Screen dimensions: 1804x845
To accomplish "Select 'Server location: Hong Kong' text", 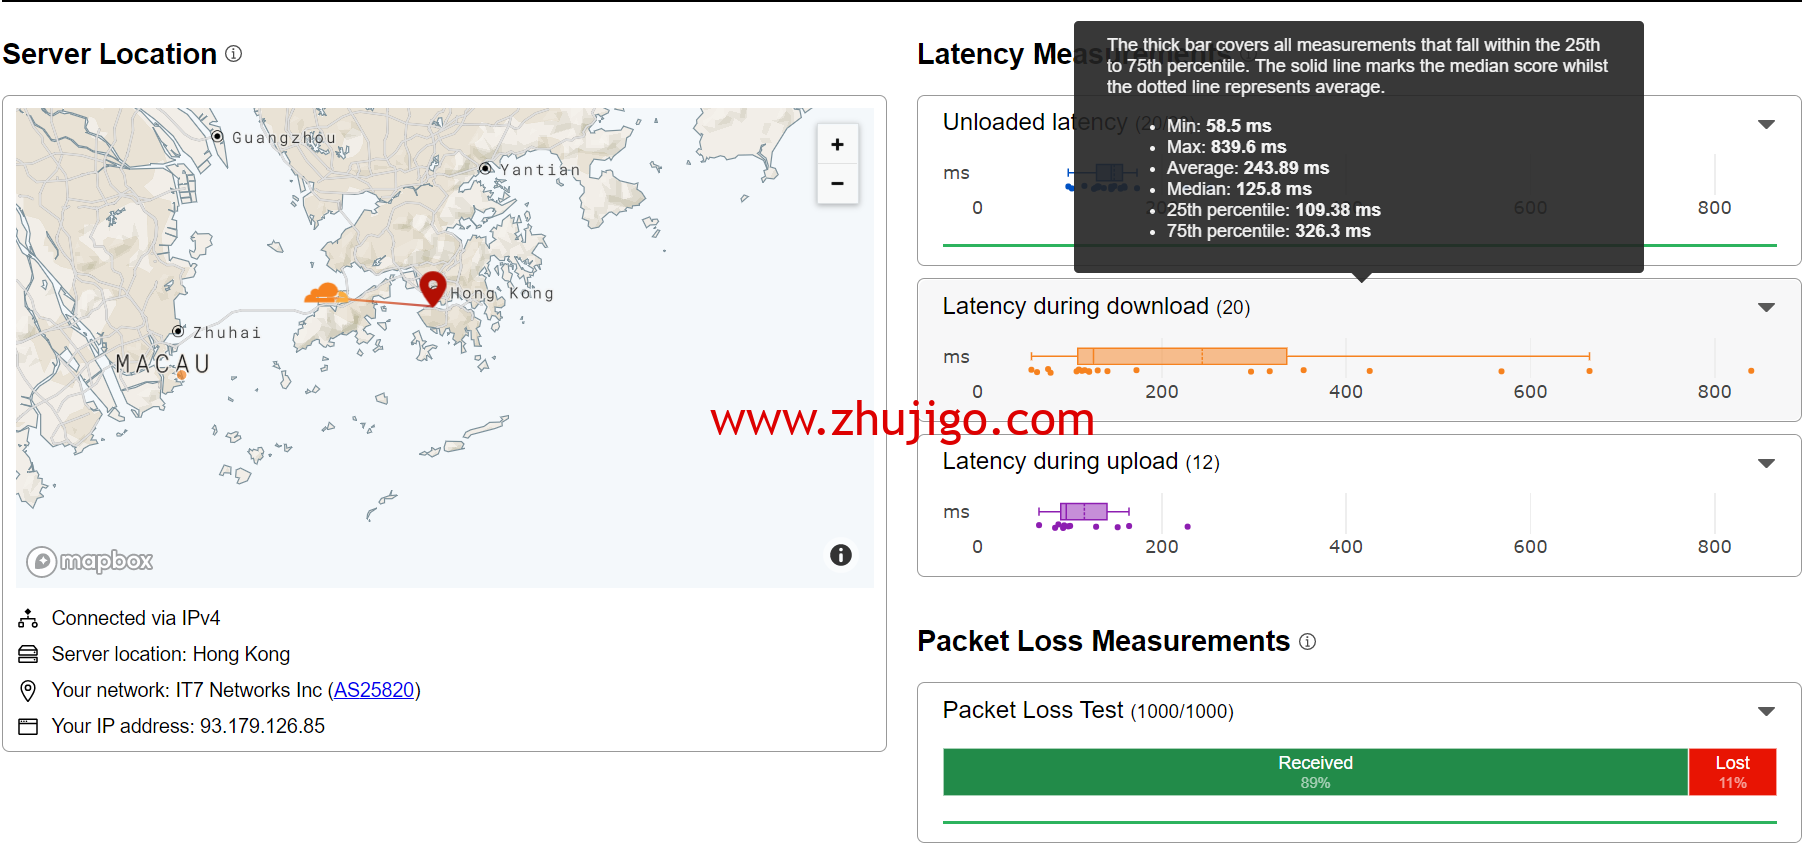I will (171, 655).
